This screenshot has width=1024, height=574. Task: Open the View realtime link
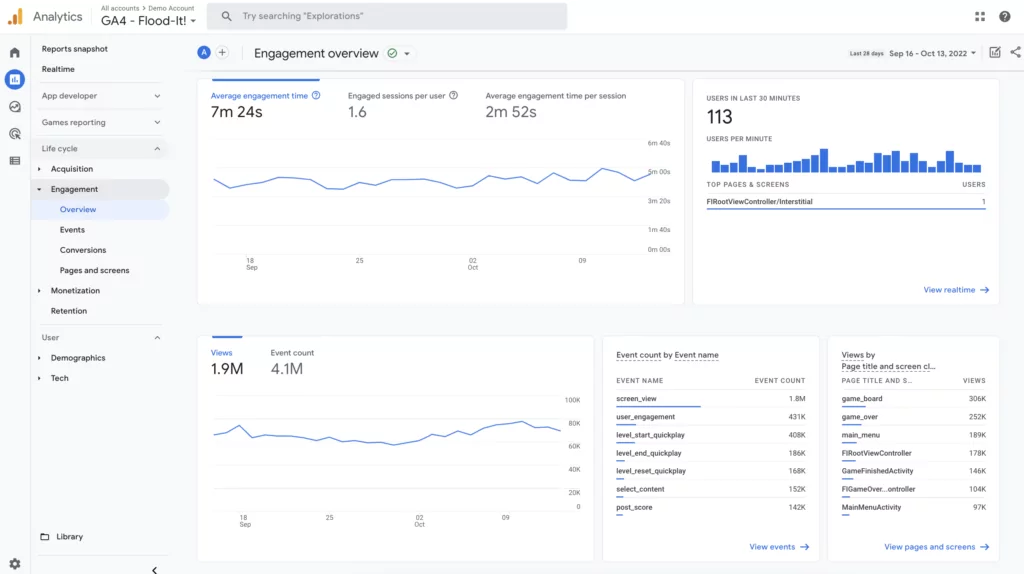[x=956, y=290]
